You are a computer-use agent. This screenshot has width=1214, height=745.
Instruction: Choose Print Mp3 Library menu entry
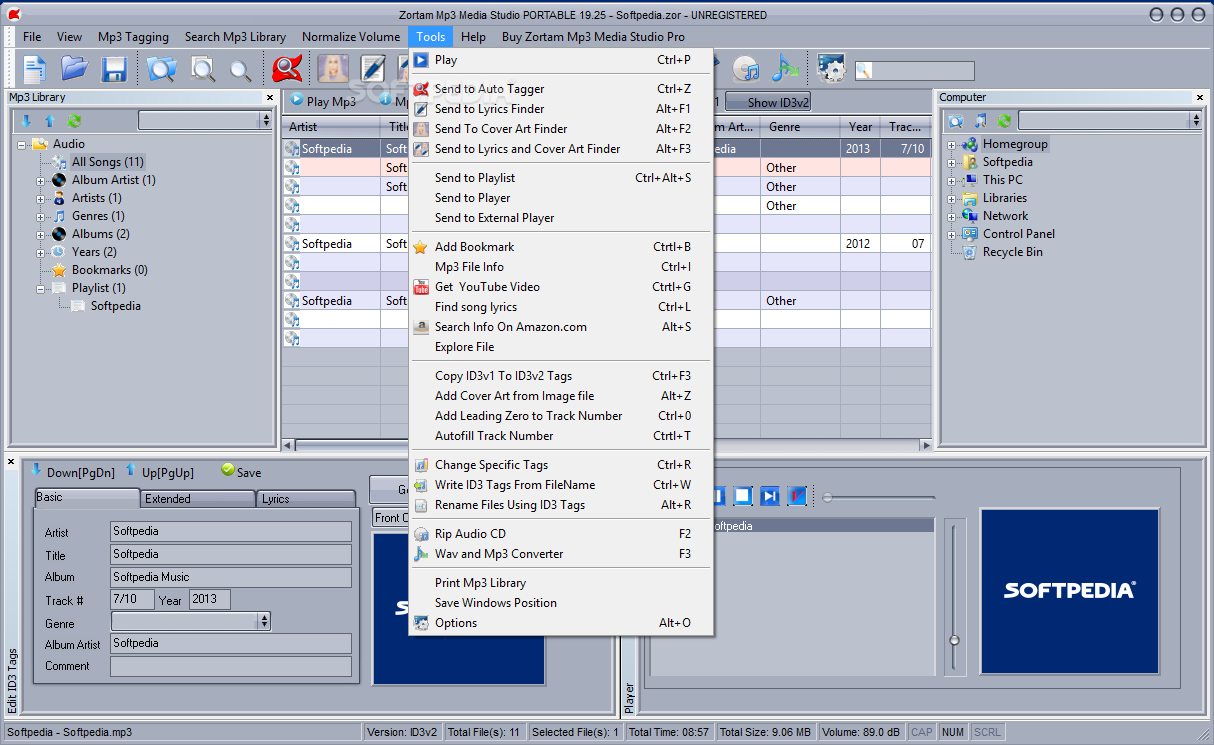tap(561, 583)
